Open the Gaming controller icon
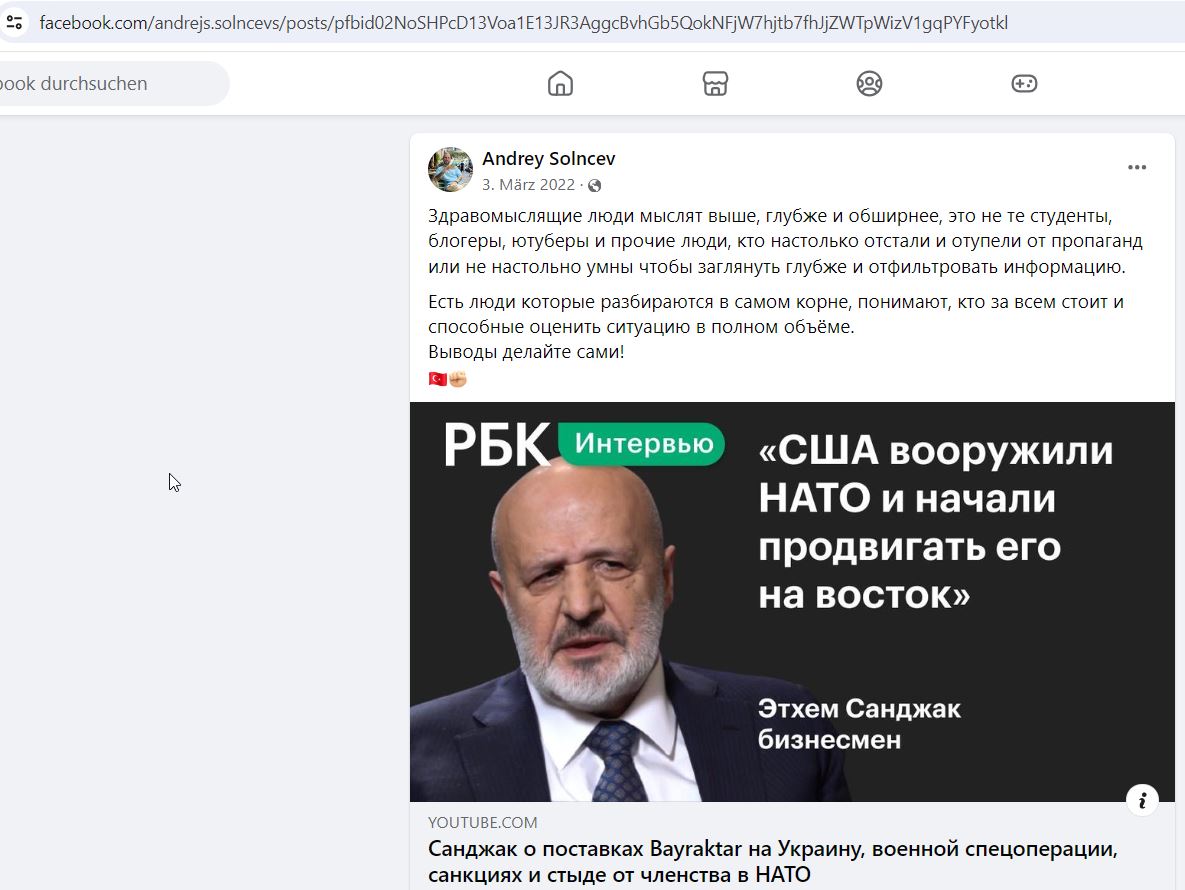 [1024, 83]
